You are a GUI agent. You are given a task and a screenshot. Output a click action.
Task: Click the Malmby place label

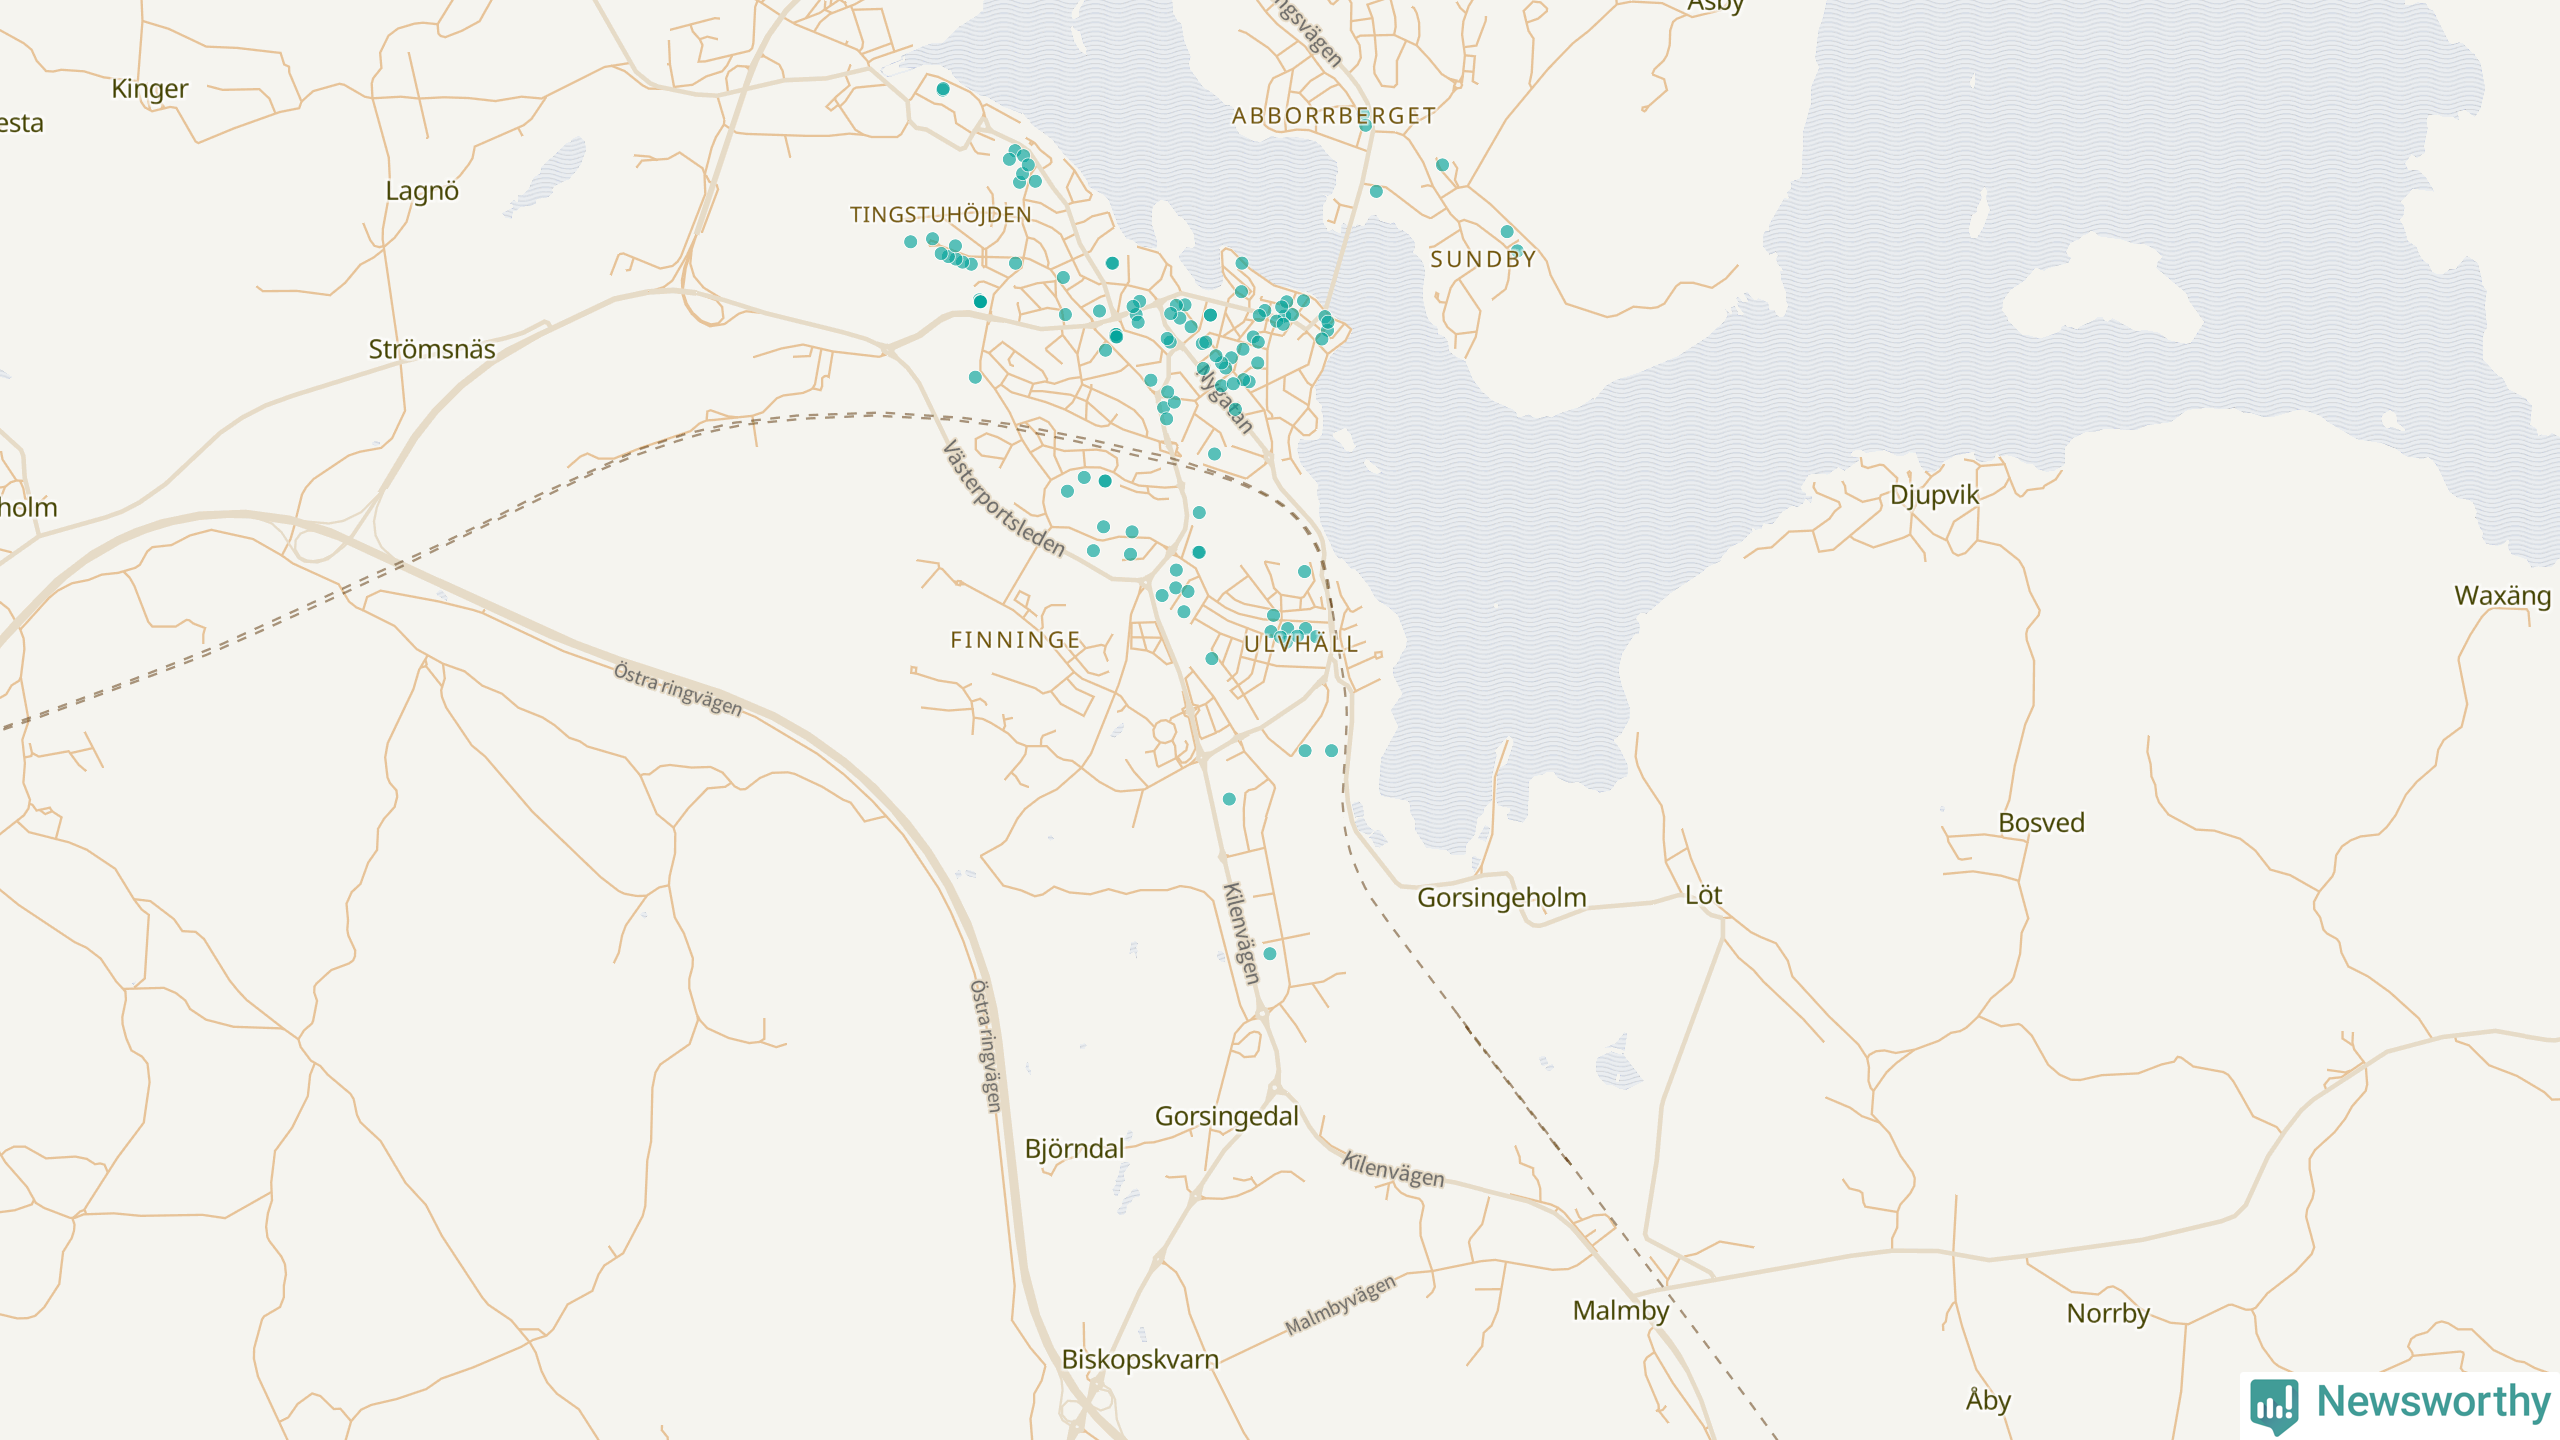tap(1620, 1310)
